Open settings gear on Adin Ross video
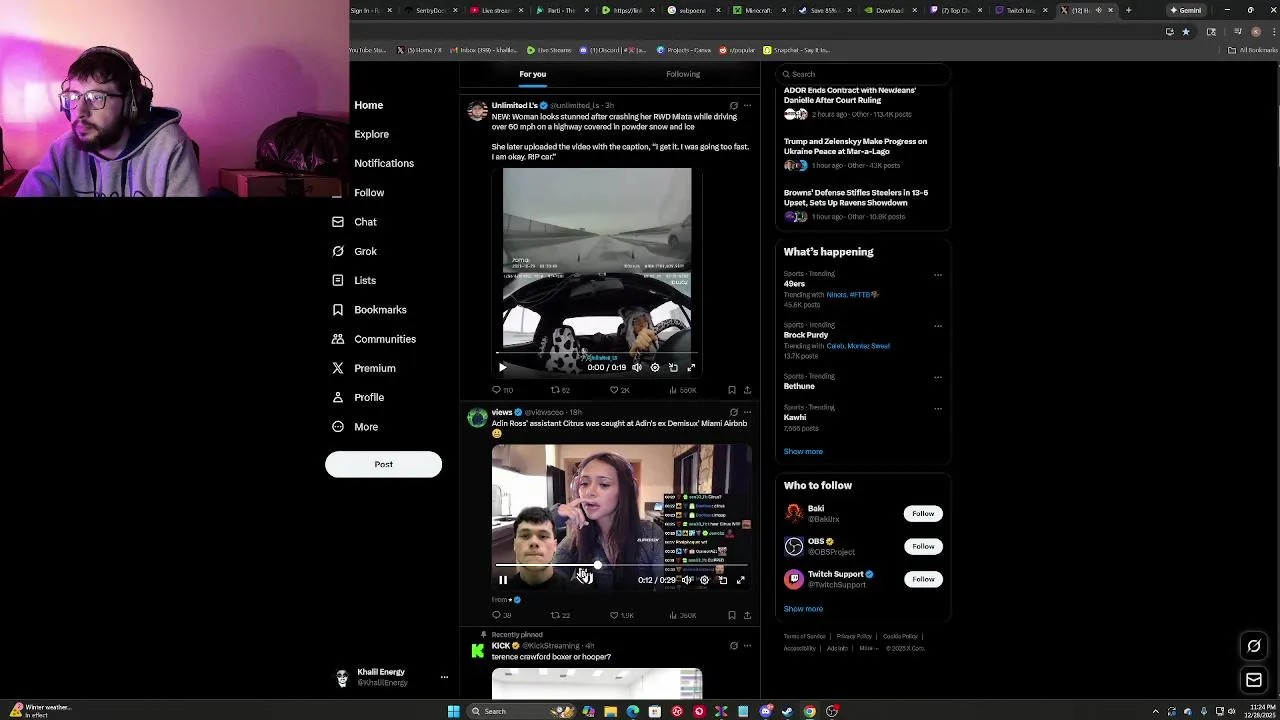The height and width of the screenshot is (720, 1280). click(704, 580)
